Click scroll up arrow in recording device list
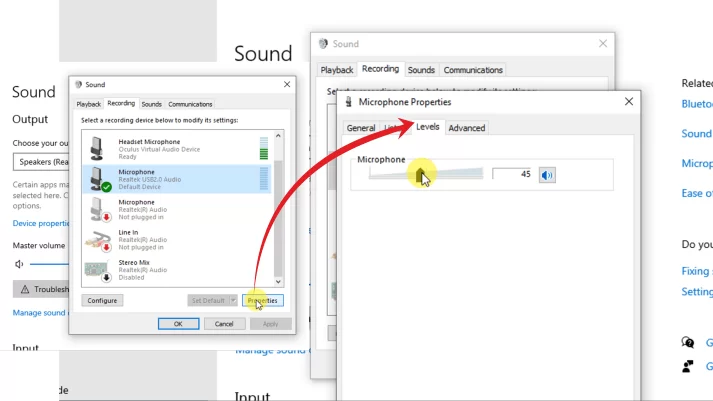Screen dimensions: 713x401 point(278,135)
